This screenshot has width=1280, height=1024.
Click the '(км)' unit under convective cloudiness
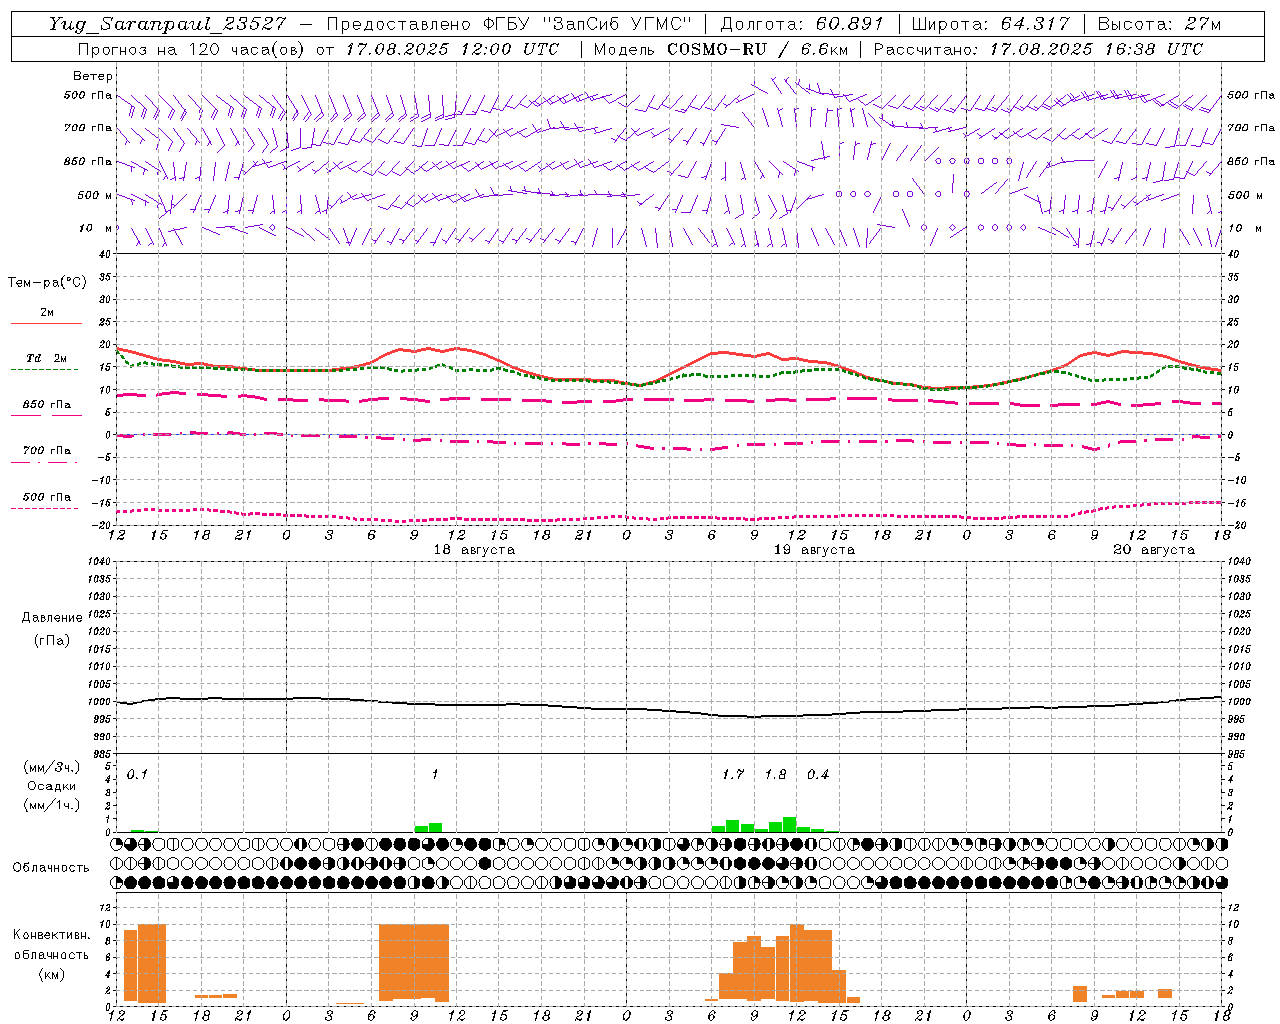(52, 974)
